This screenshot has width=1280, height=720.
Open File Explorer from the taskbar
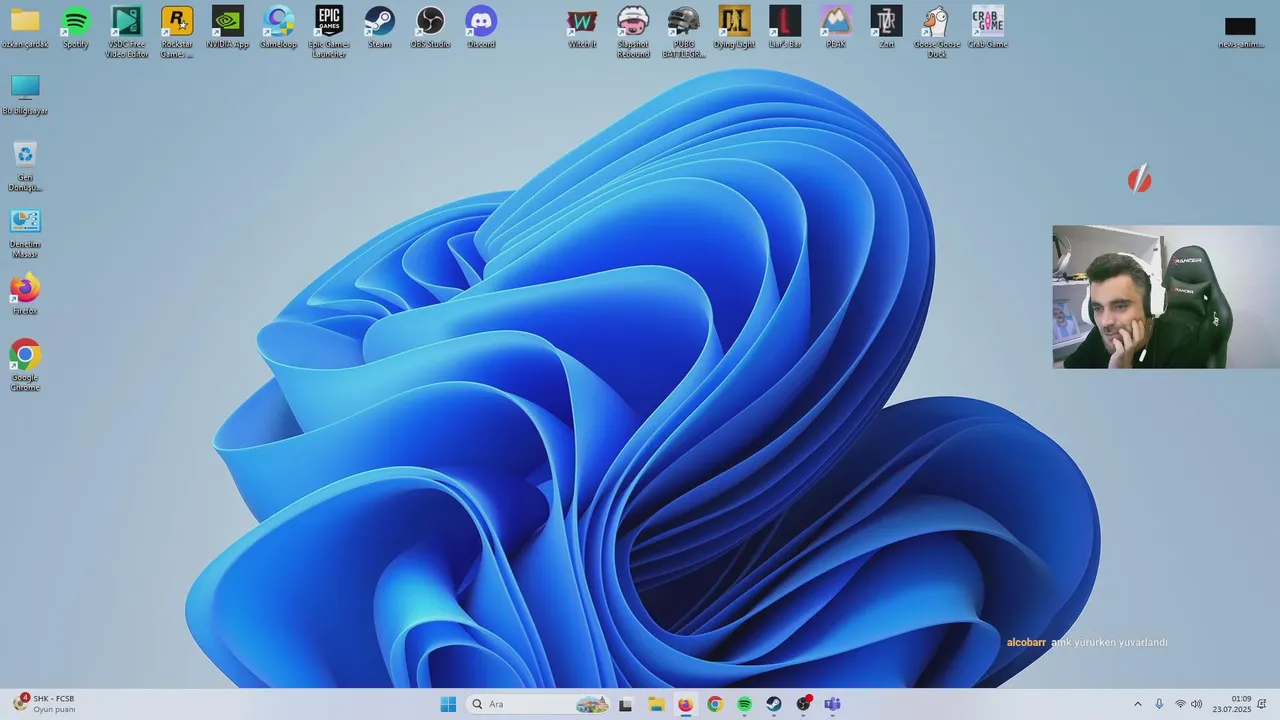[x=656, y=704]
